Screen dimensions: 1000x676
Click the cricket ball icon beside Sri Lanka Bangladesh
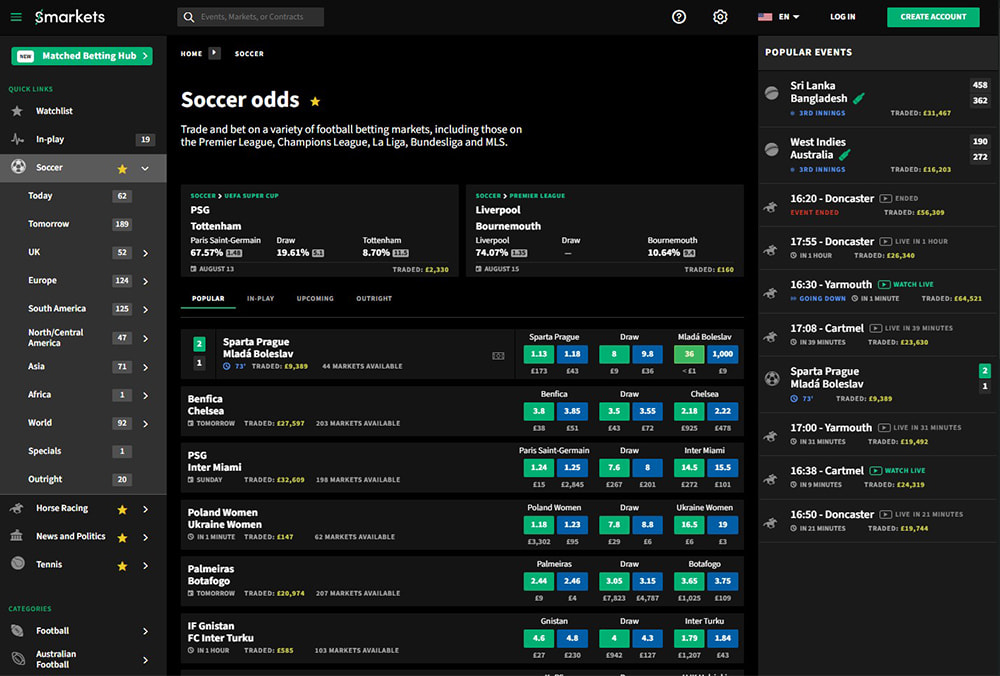772,93
